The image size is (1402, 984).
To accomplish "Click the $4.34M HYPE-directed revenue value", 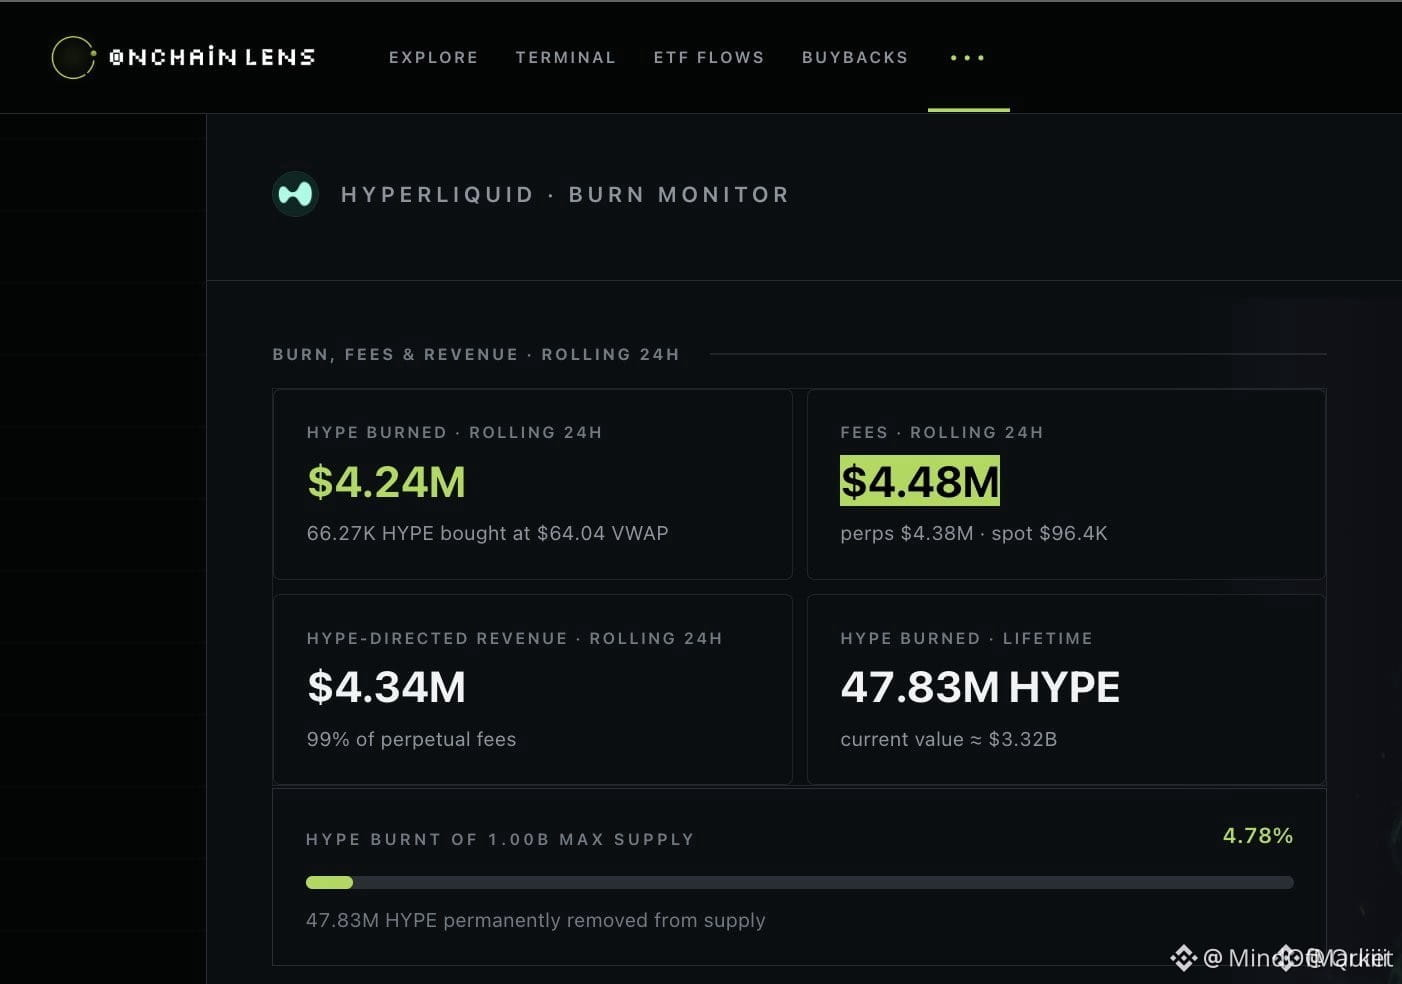I will (x=386, y=687).
